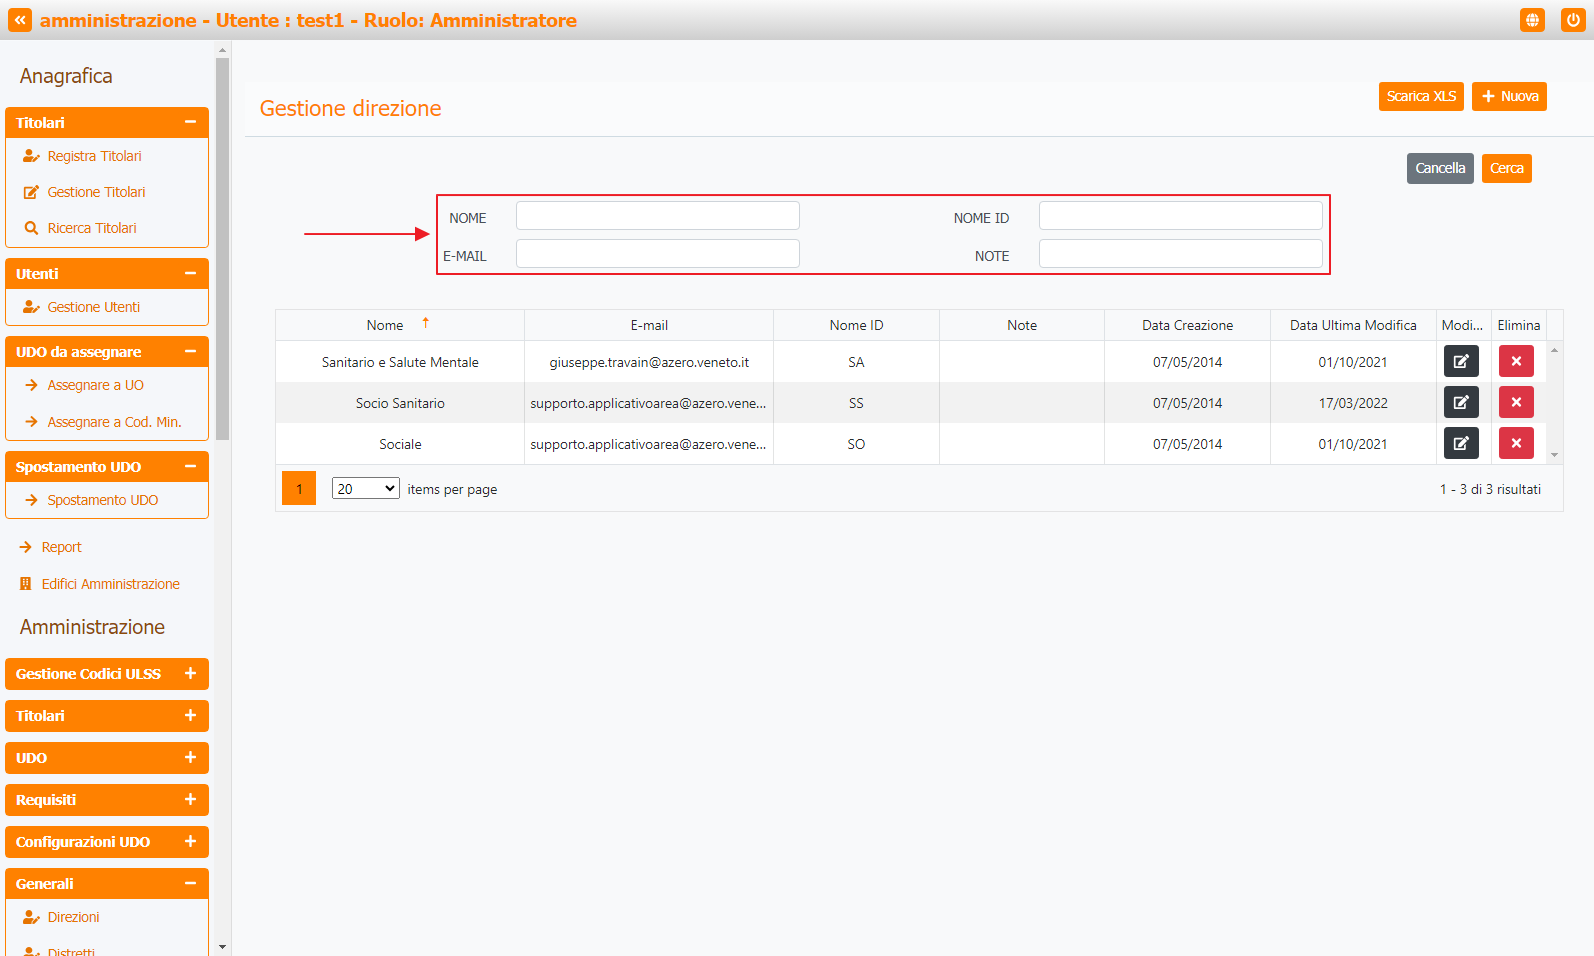This screenshot has height=956, width=1594.
Task: Collapse the sidebar with the double-arrow icon
Action: tap(20, 20)
